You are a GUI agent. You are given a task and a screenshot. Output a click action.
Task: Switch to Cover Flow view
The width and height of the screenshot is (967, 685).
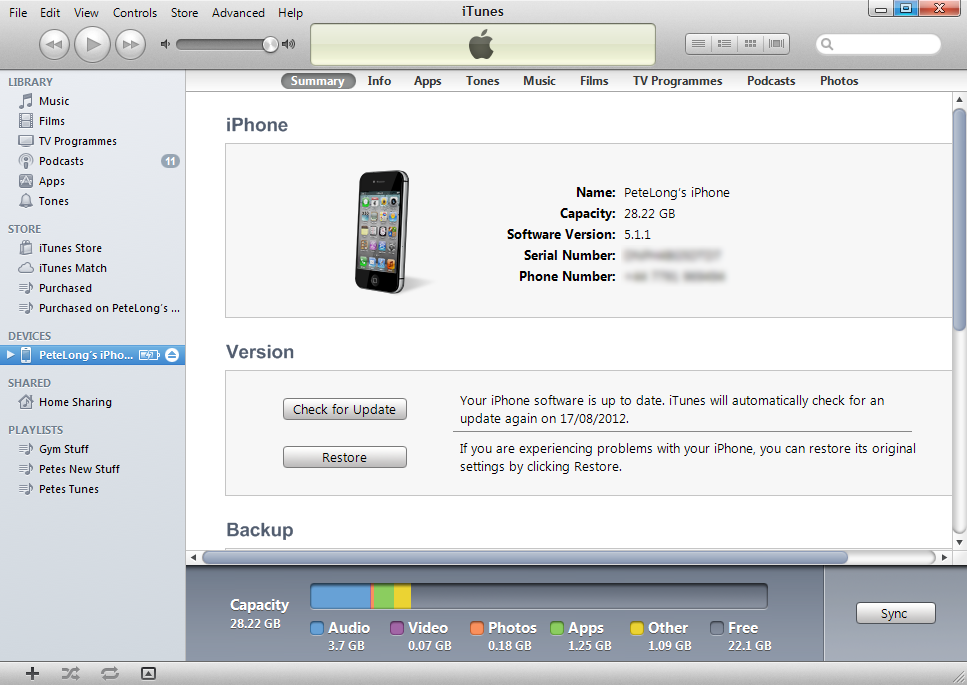[x=776, y=44]
